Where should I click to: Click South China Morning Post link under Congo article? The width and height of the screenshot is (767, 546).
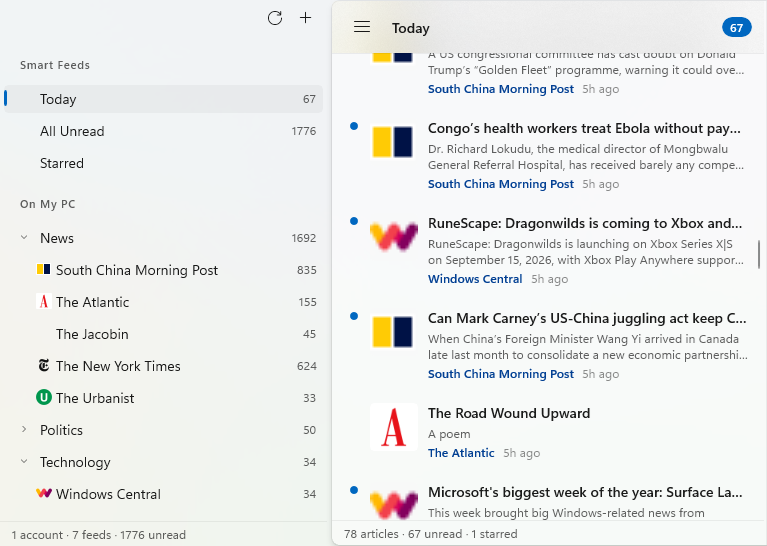pos(500,184)
